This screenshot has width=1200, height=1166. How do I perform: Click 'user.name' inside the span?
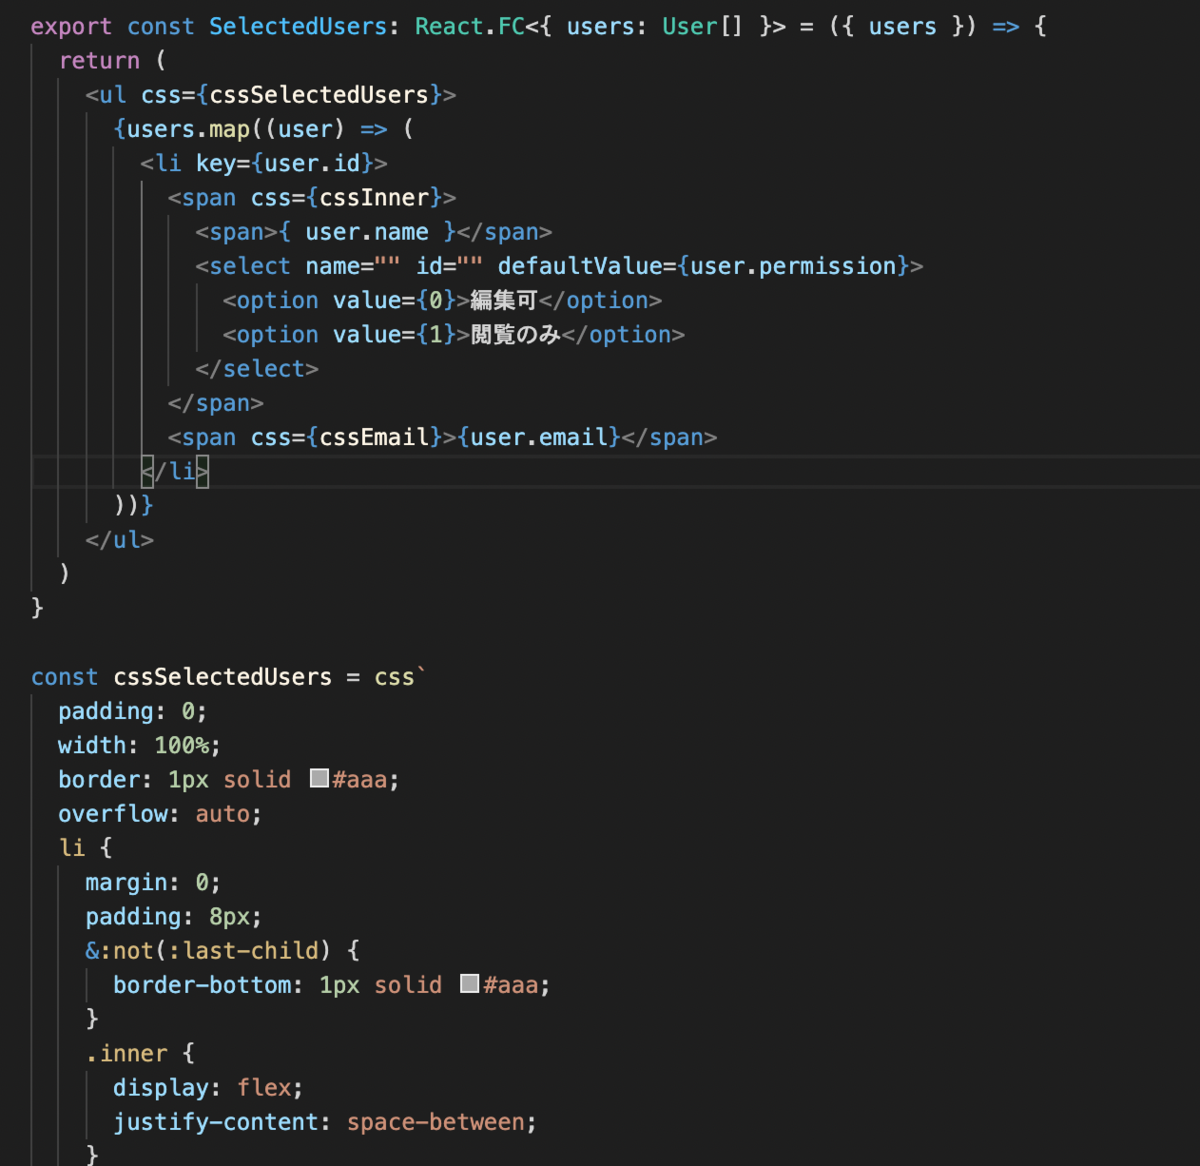coord(367,232)
